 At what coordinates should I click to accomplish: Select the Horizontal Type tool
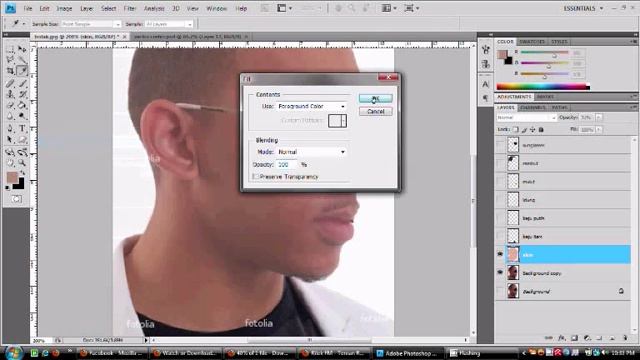coord(22,129)
